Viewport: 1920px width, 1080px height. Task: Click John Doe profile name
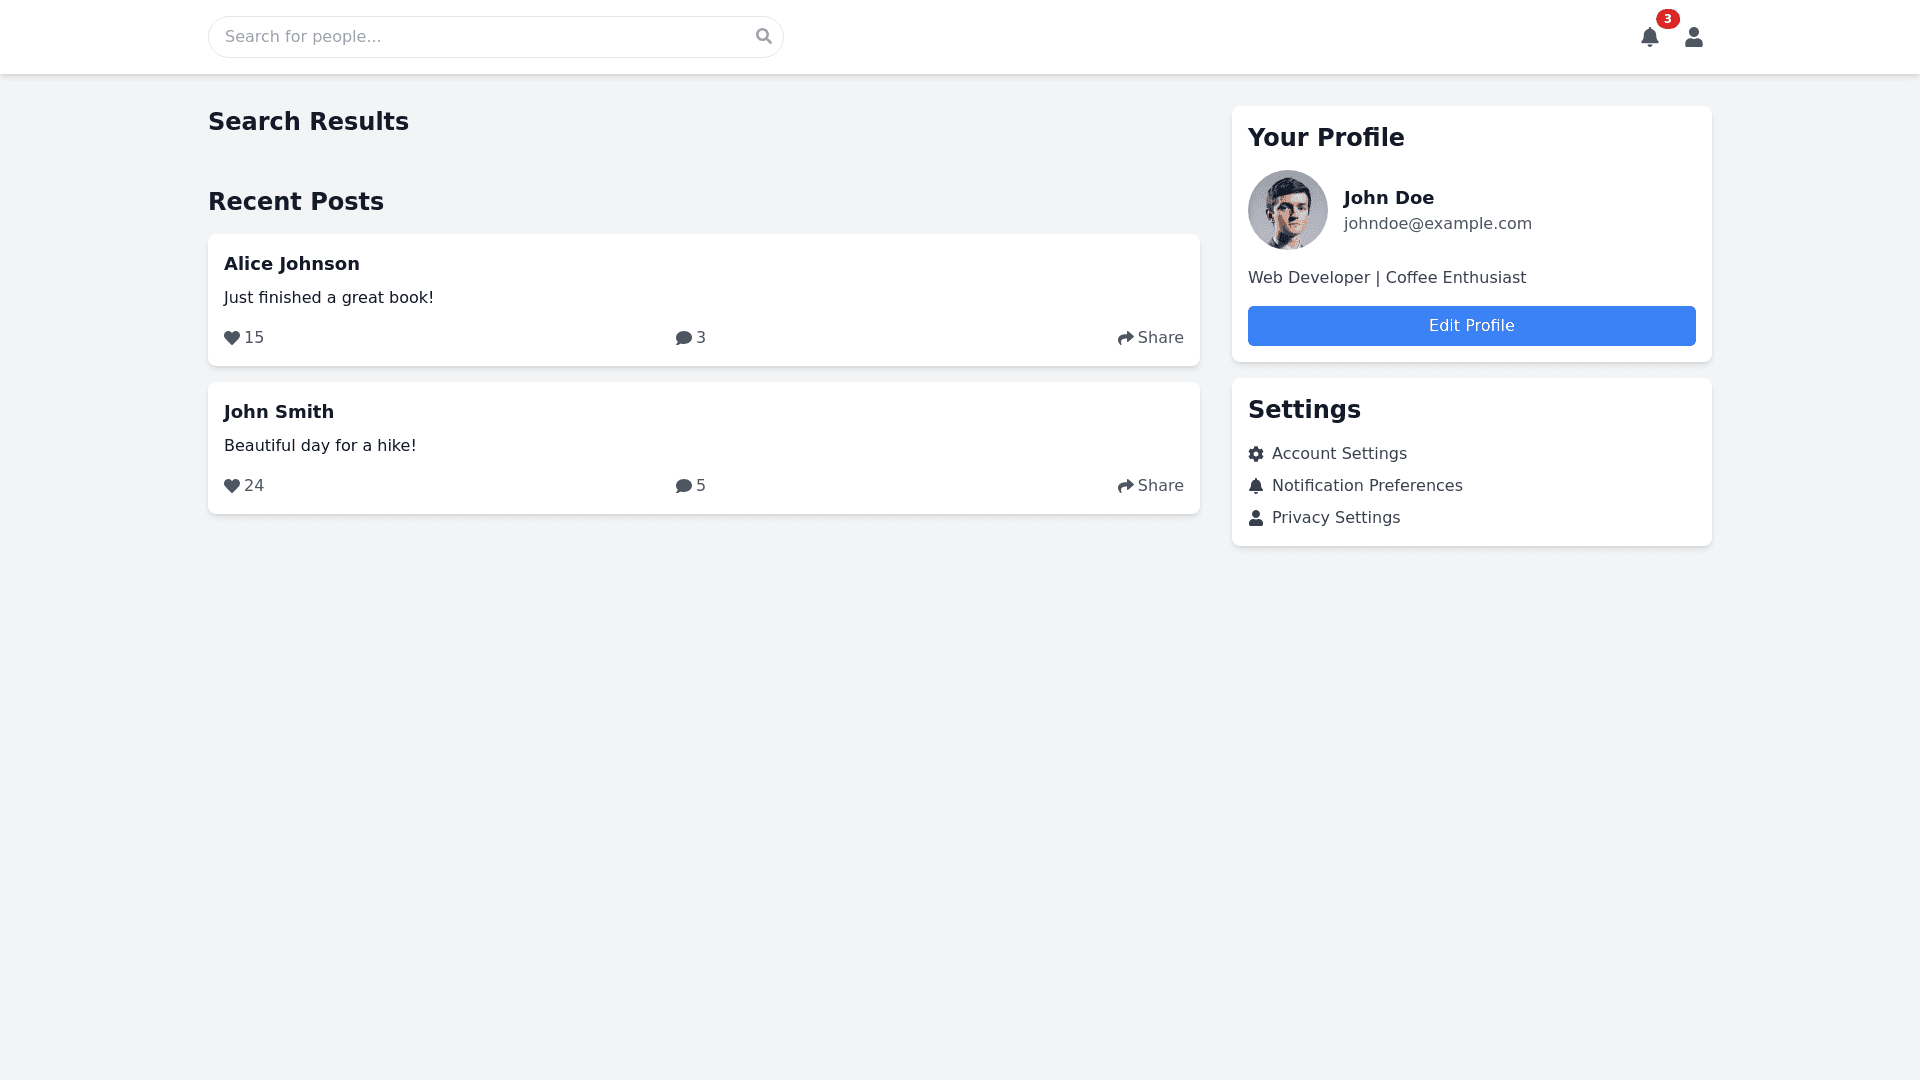click(x=1388, y=198)
